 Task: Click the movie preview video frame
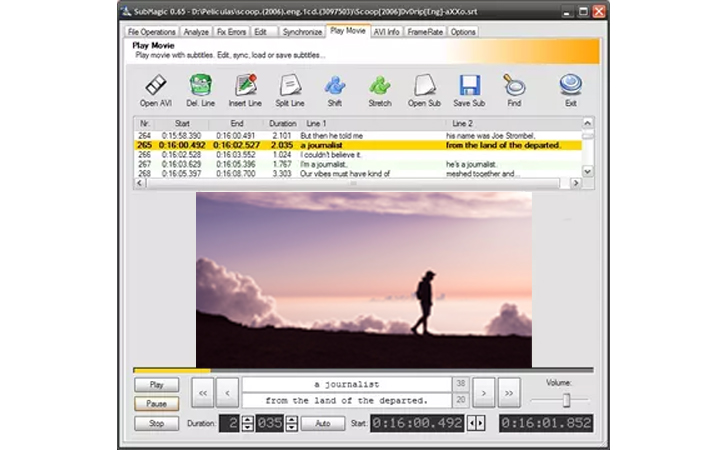click(x=364, y=280)
